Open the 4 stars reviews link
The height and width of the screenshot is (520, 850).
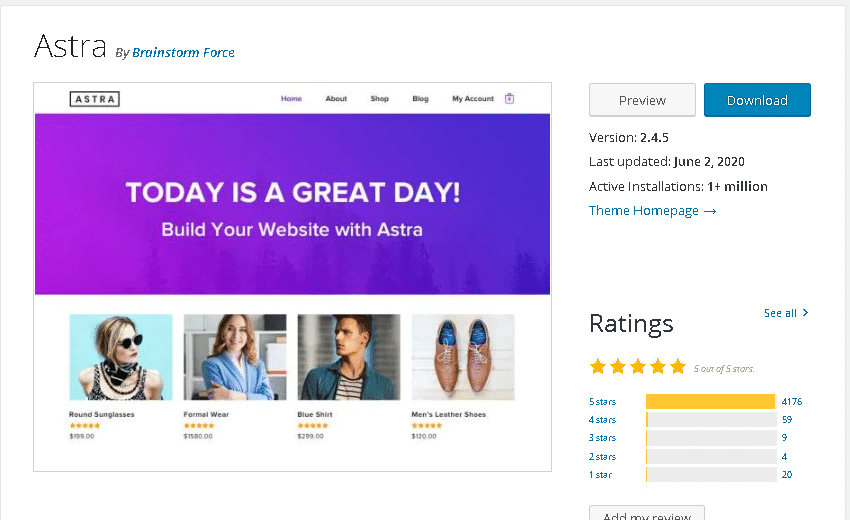click(603, 420)
